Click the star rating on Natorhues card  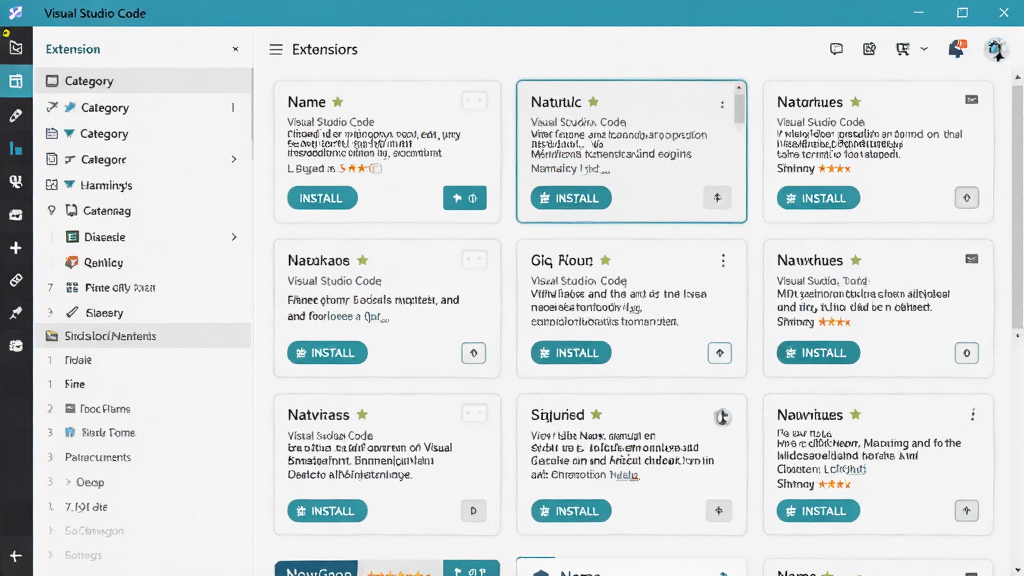coord(834,169)
